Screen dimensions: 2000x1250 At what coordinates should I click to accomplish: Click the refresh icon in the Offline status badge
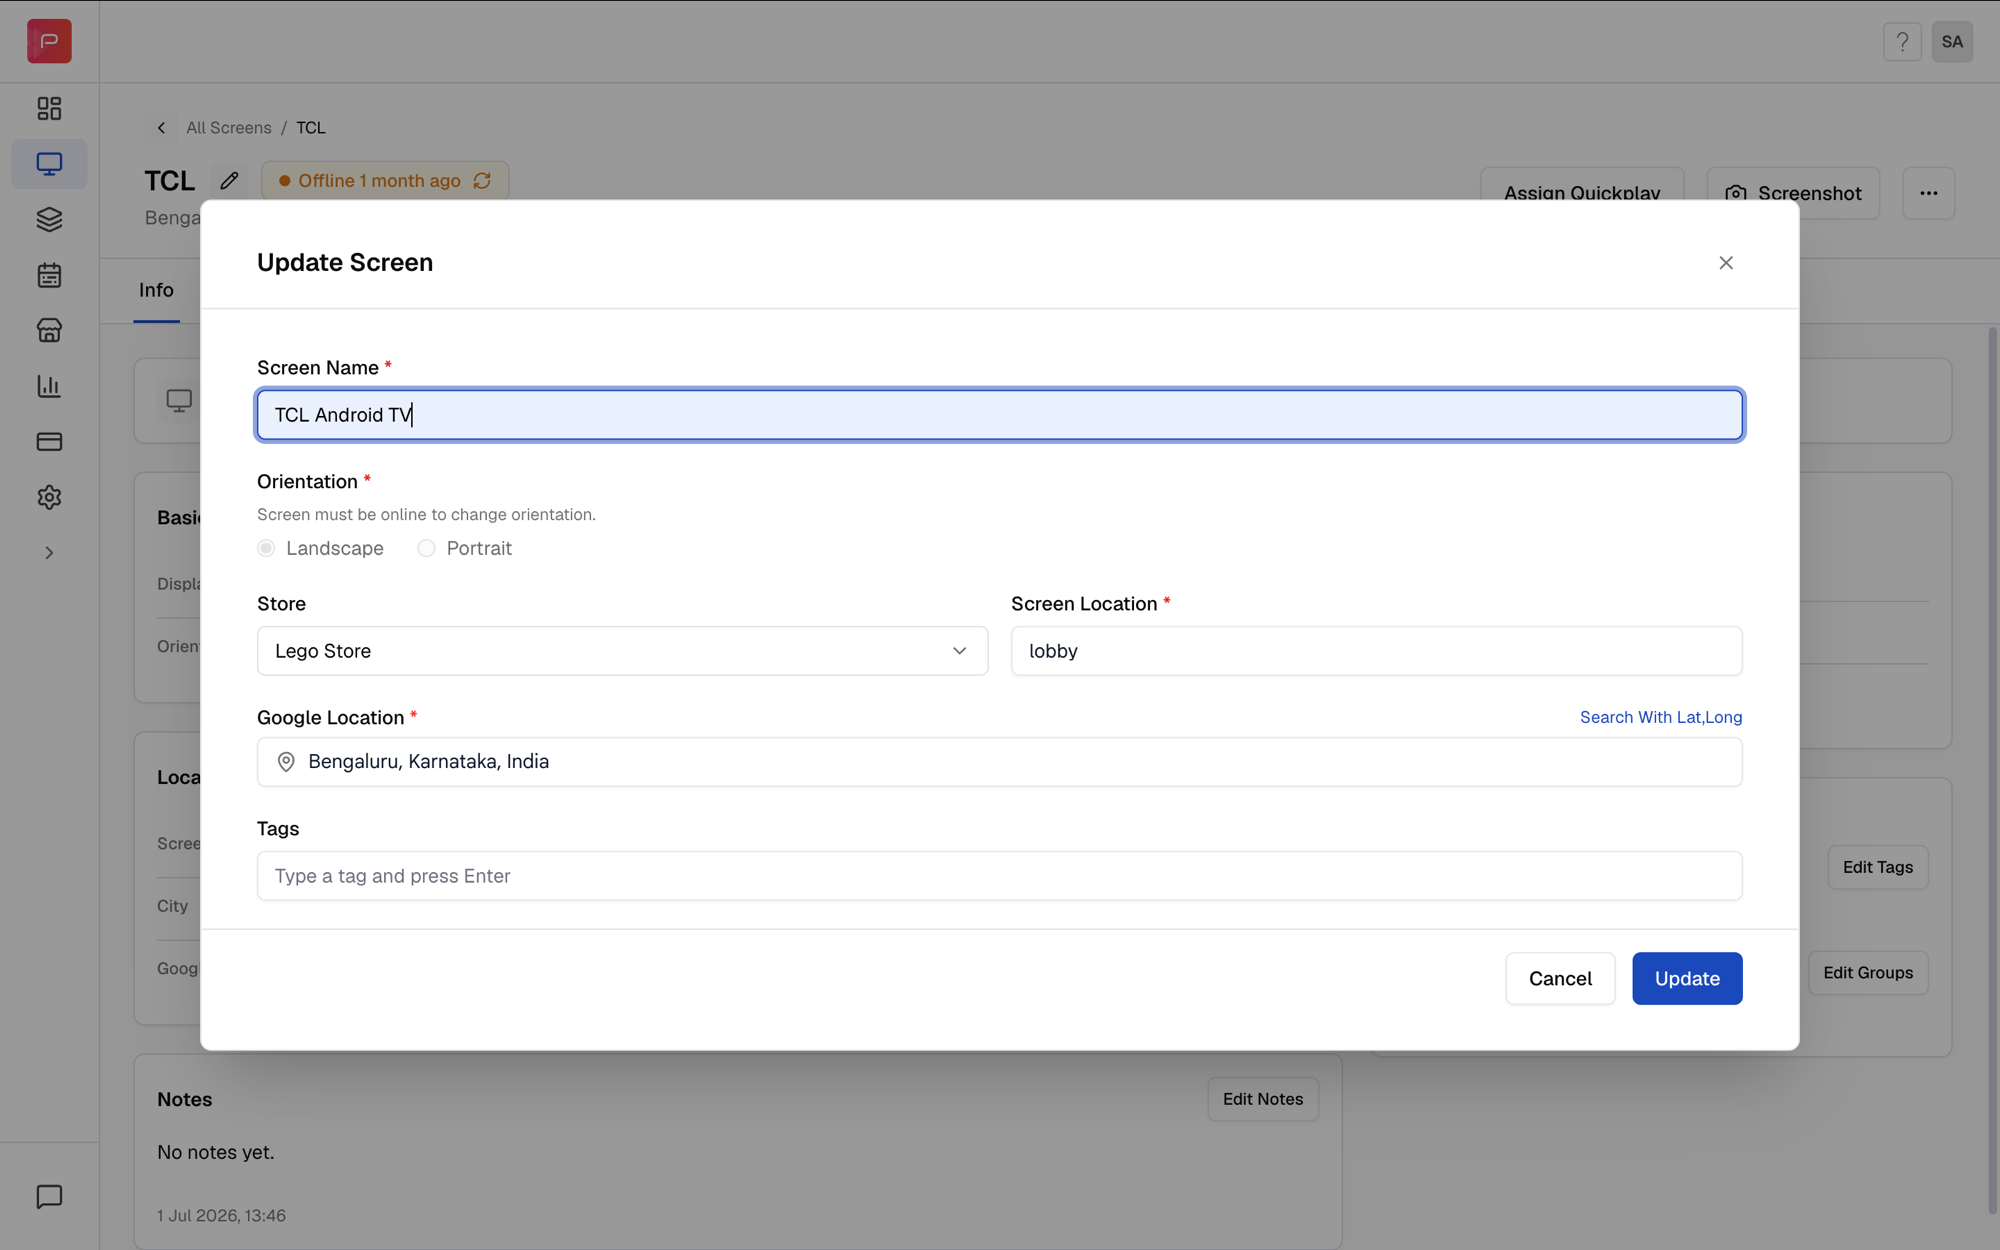(482, 181)
